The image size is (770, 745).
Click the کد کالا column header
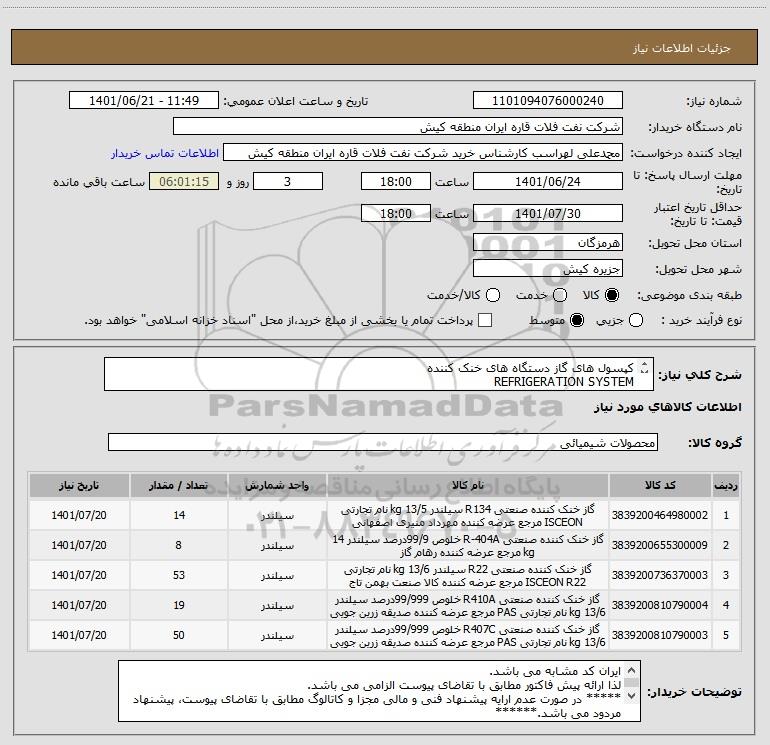[x=660, y=485]
